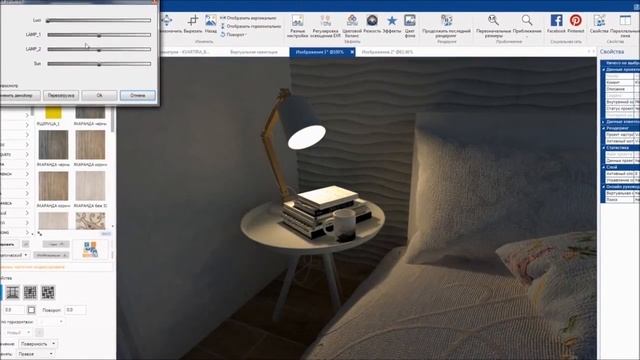Adjust the Luci slider
Screen dimensions: 640x360
pos(99,20)
